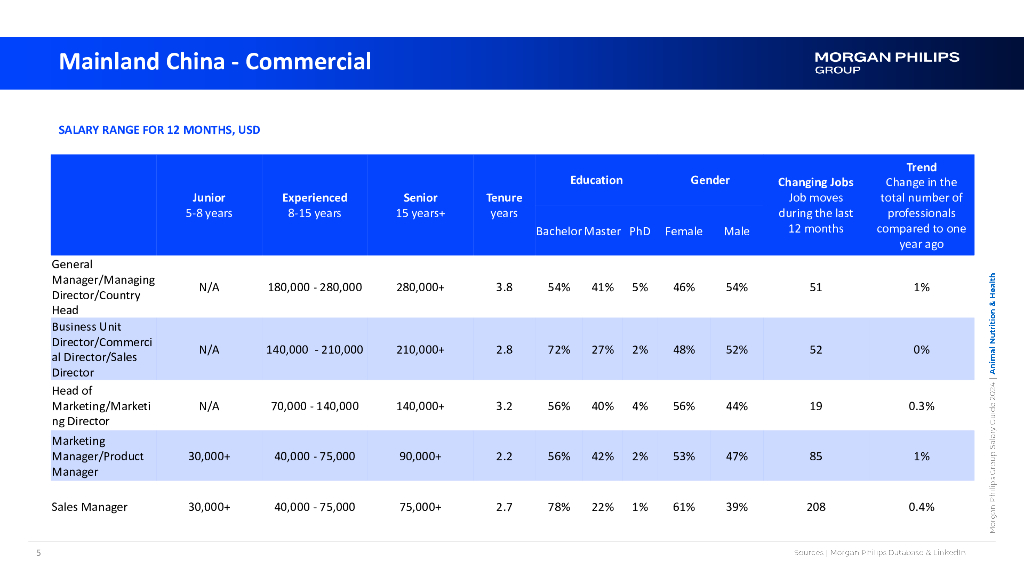Viewport: 1024px width, 576px height.
Task: Click the 208 Changing Jobs value
Action: [815, 507]
